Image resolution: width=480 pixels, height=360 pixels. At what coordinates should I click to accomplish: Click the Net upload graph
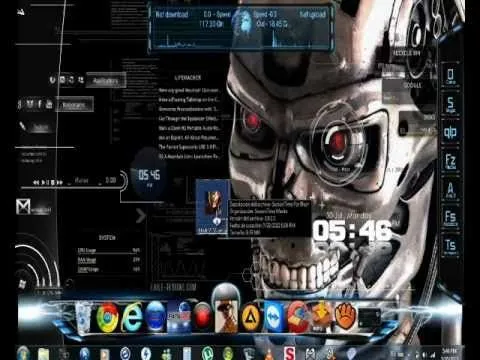pyautogui.click(x=291, y=40)
